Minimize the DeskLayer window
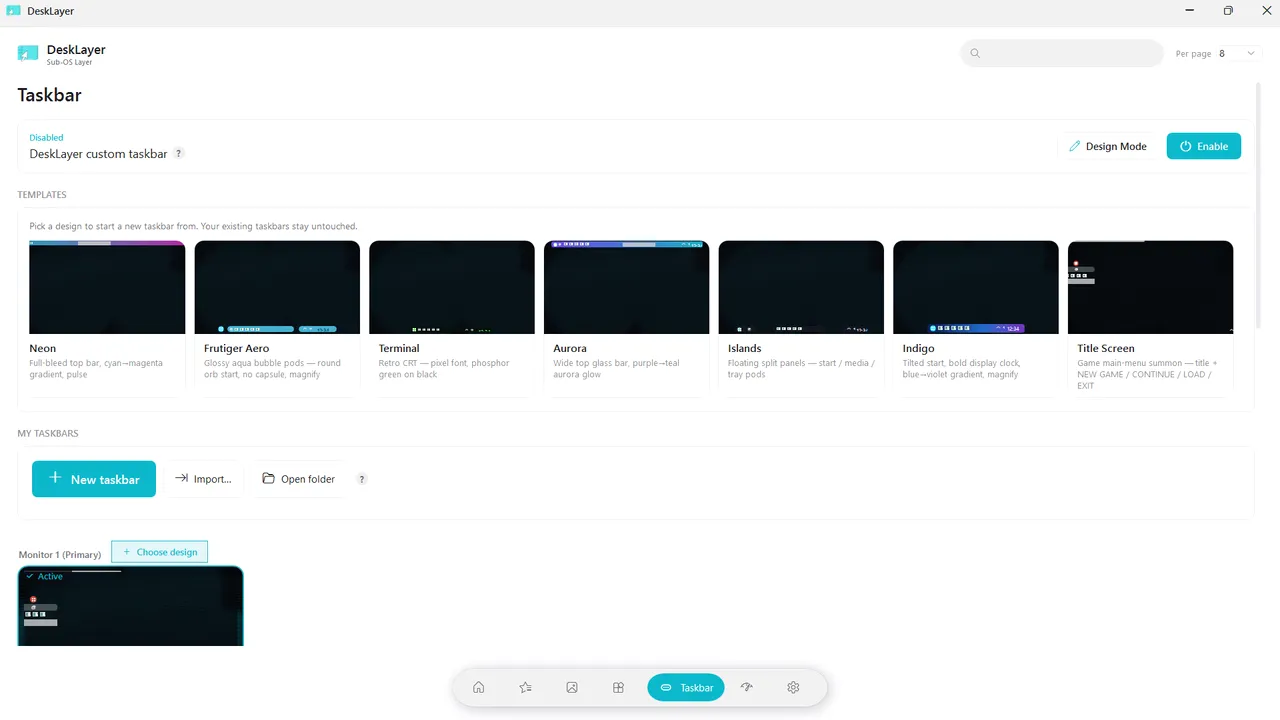The height and width of the screenshot is (720, 1280). [x=1190, y=11]
